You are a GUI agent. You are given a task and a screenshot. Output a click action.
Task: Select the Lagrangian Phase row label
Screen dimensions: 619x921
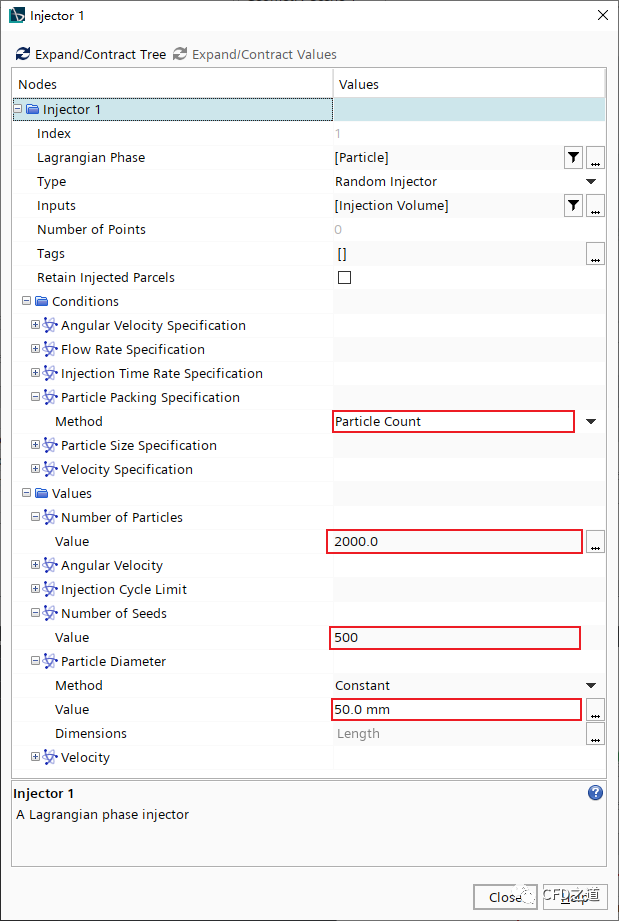pos(91,157)
